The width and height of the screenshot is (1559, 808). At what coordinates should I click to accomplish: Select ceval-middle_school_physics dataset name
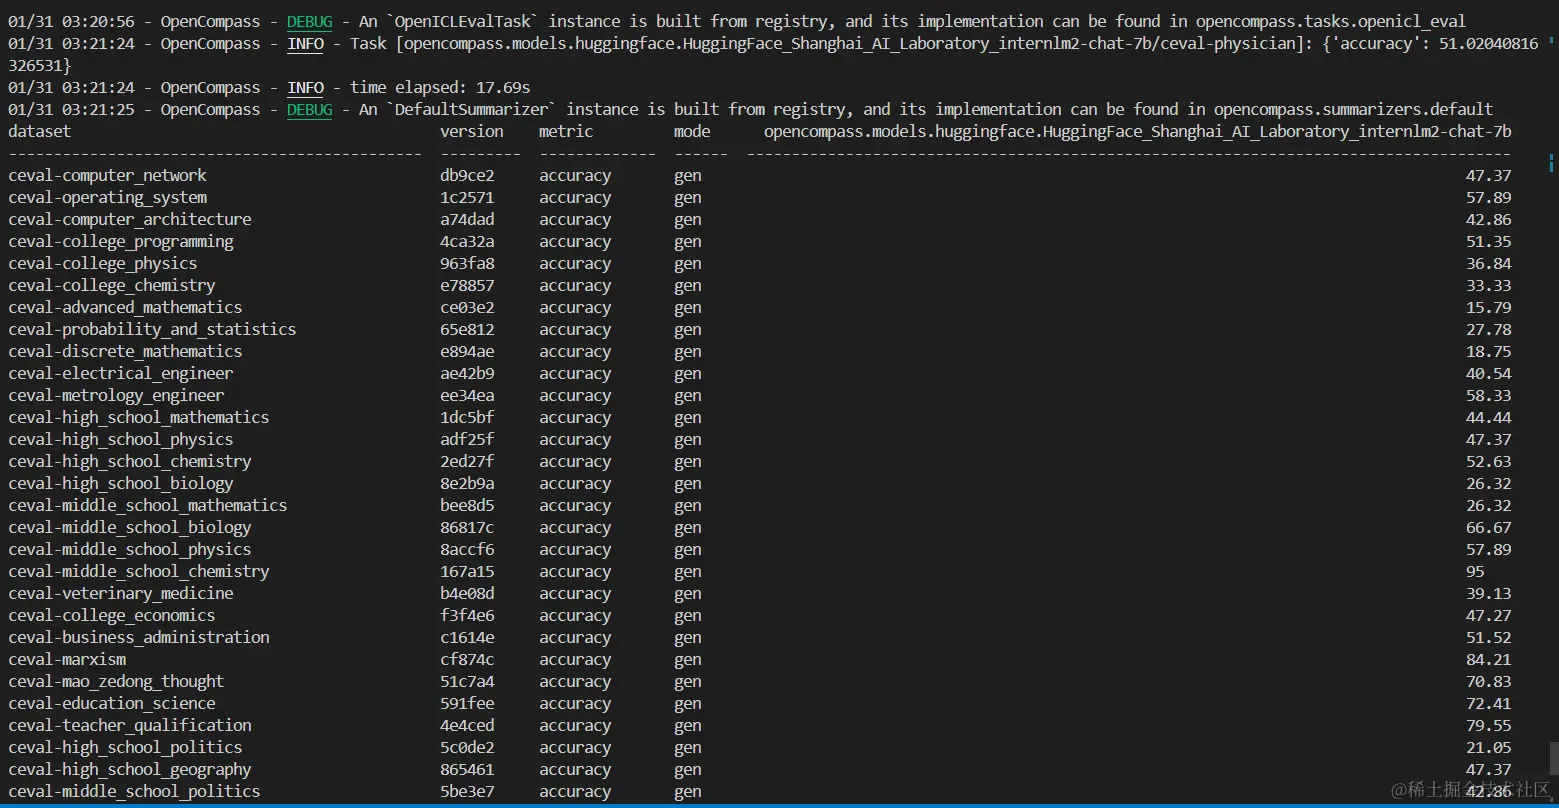click(130, 549)
